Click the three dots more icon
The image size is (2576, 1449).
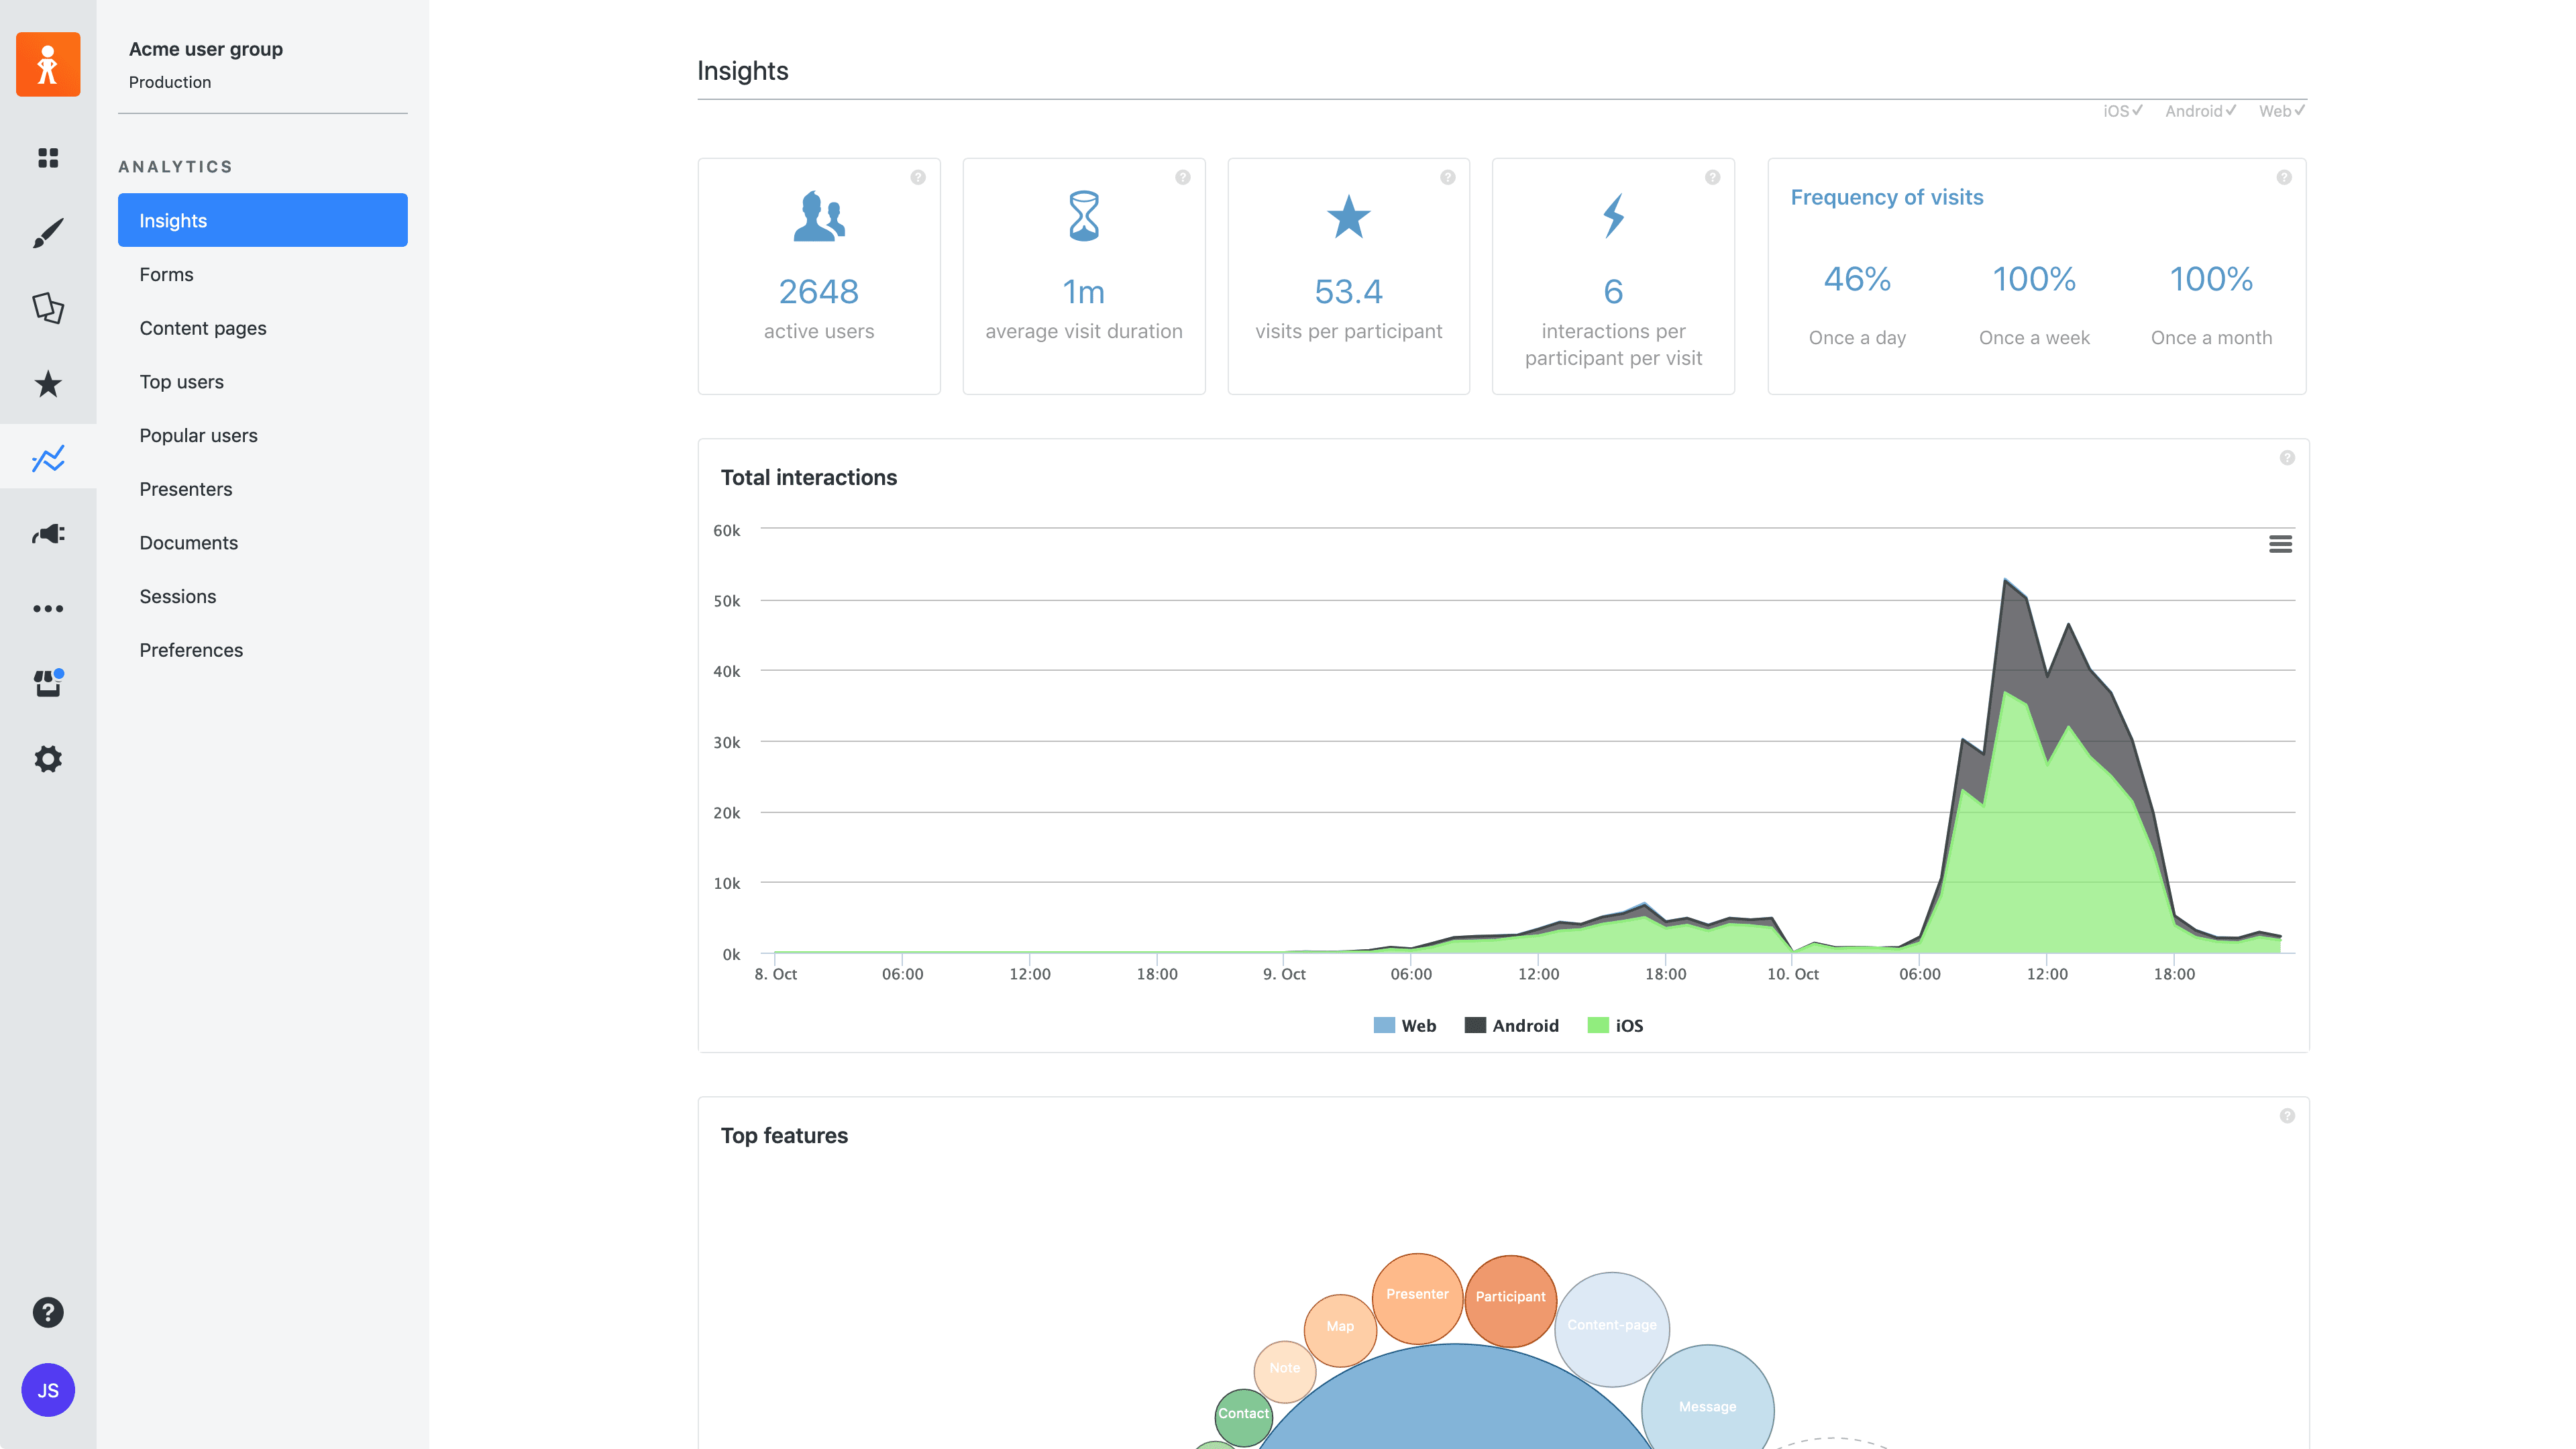coord(48,609)
